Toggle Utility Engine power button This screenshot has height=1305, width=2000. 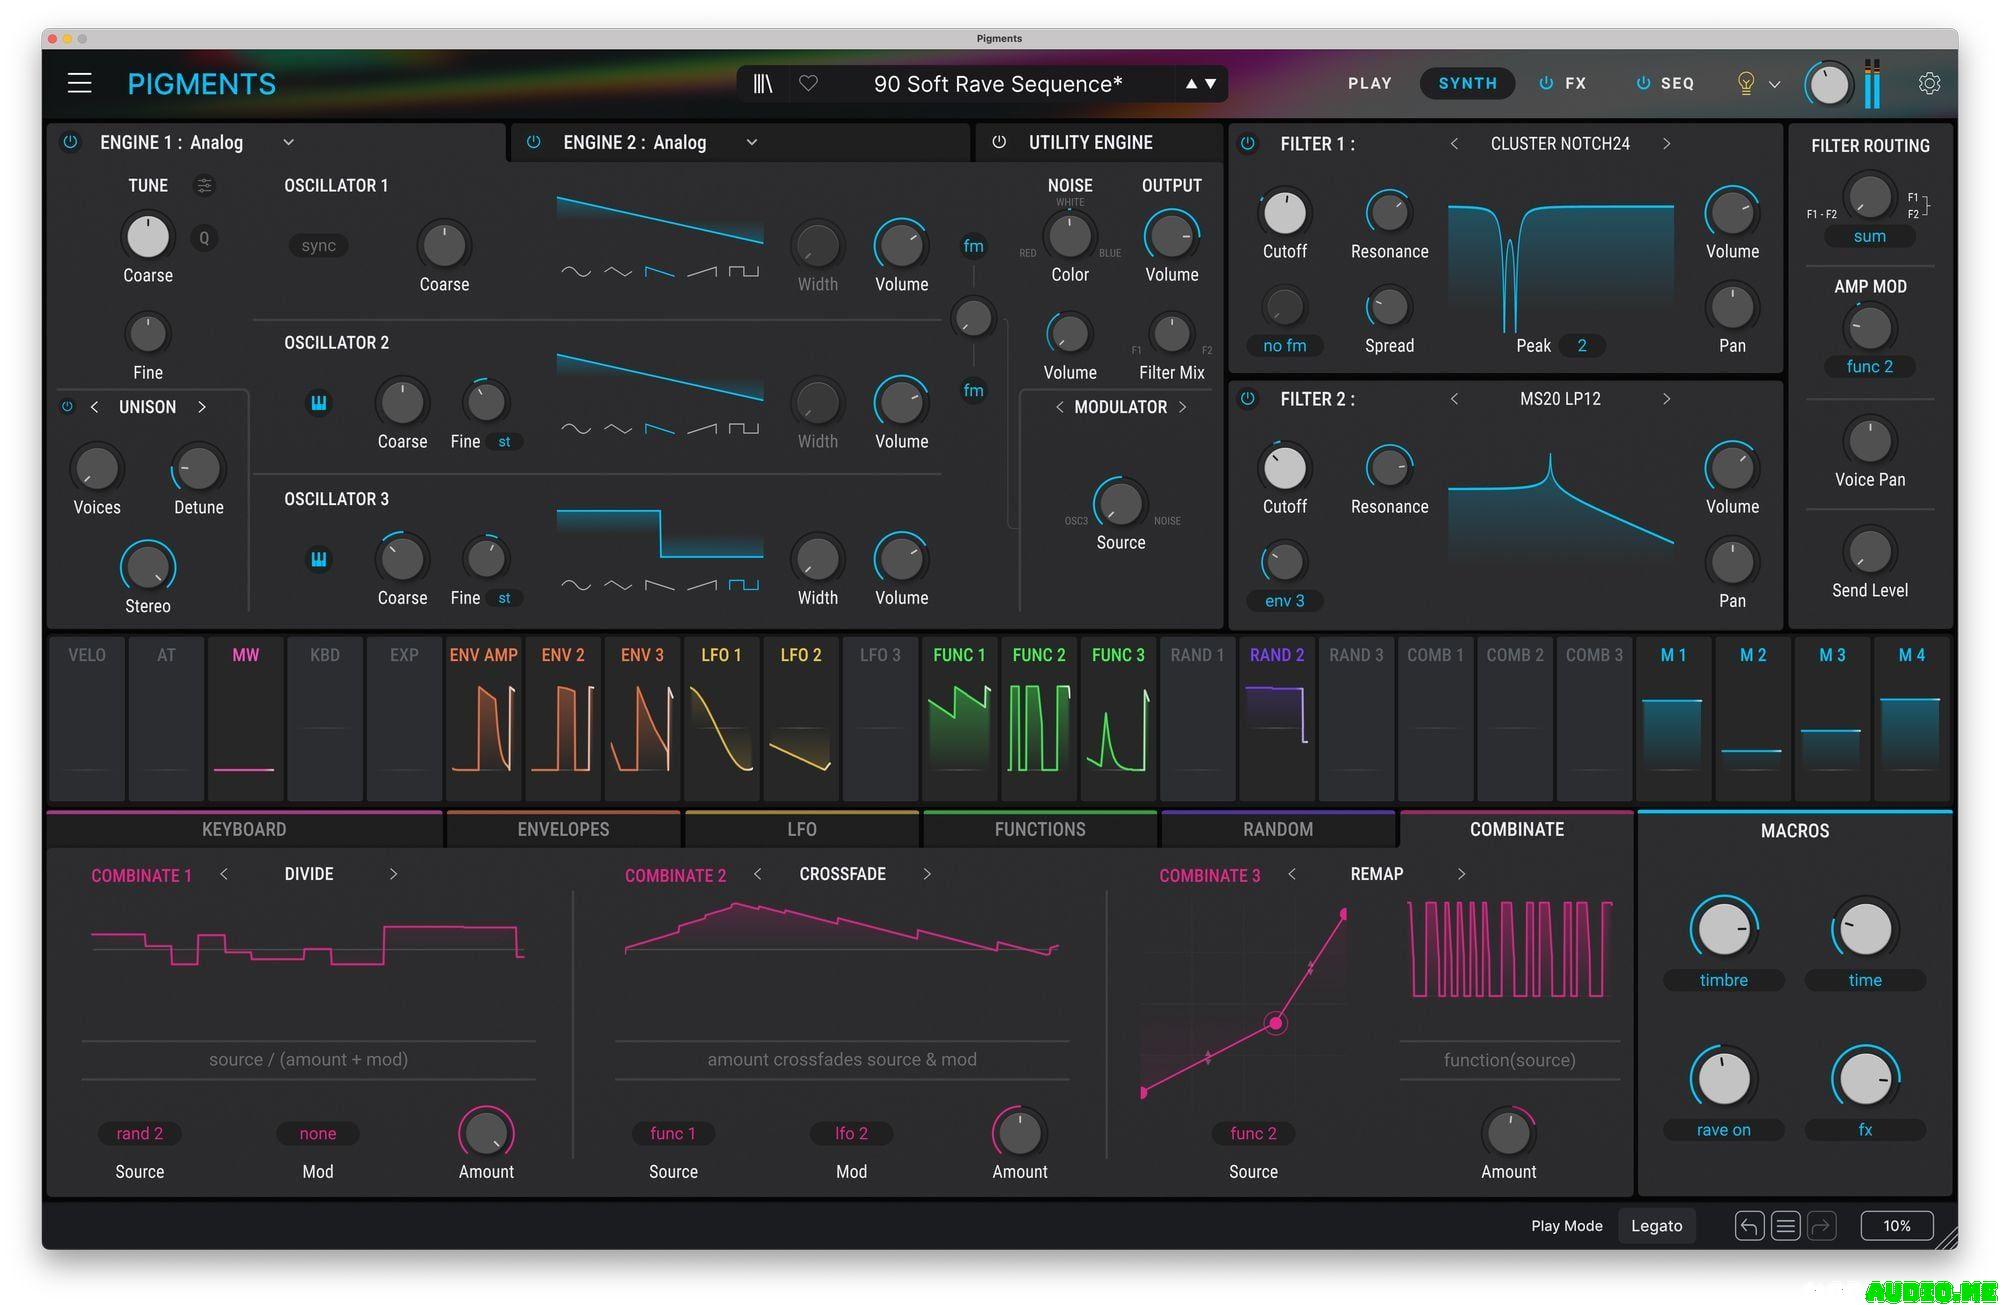(999, 142)
